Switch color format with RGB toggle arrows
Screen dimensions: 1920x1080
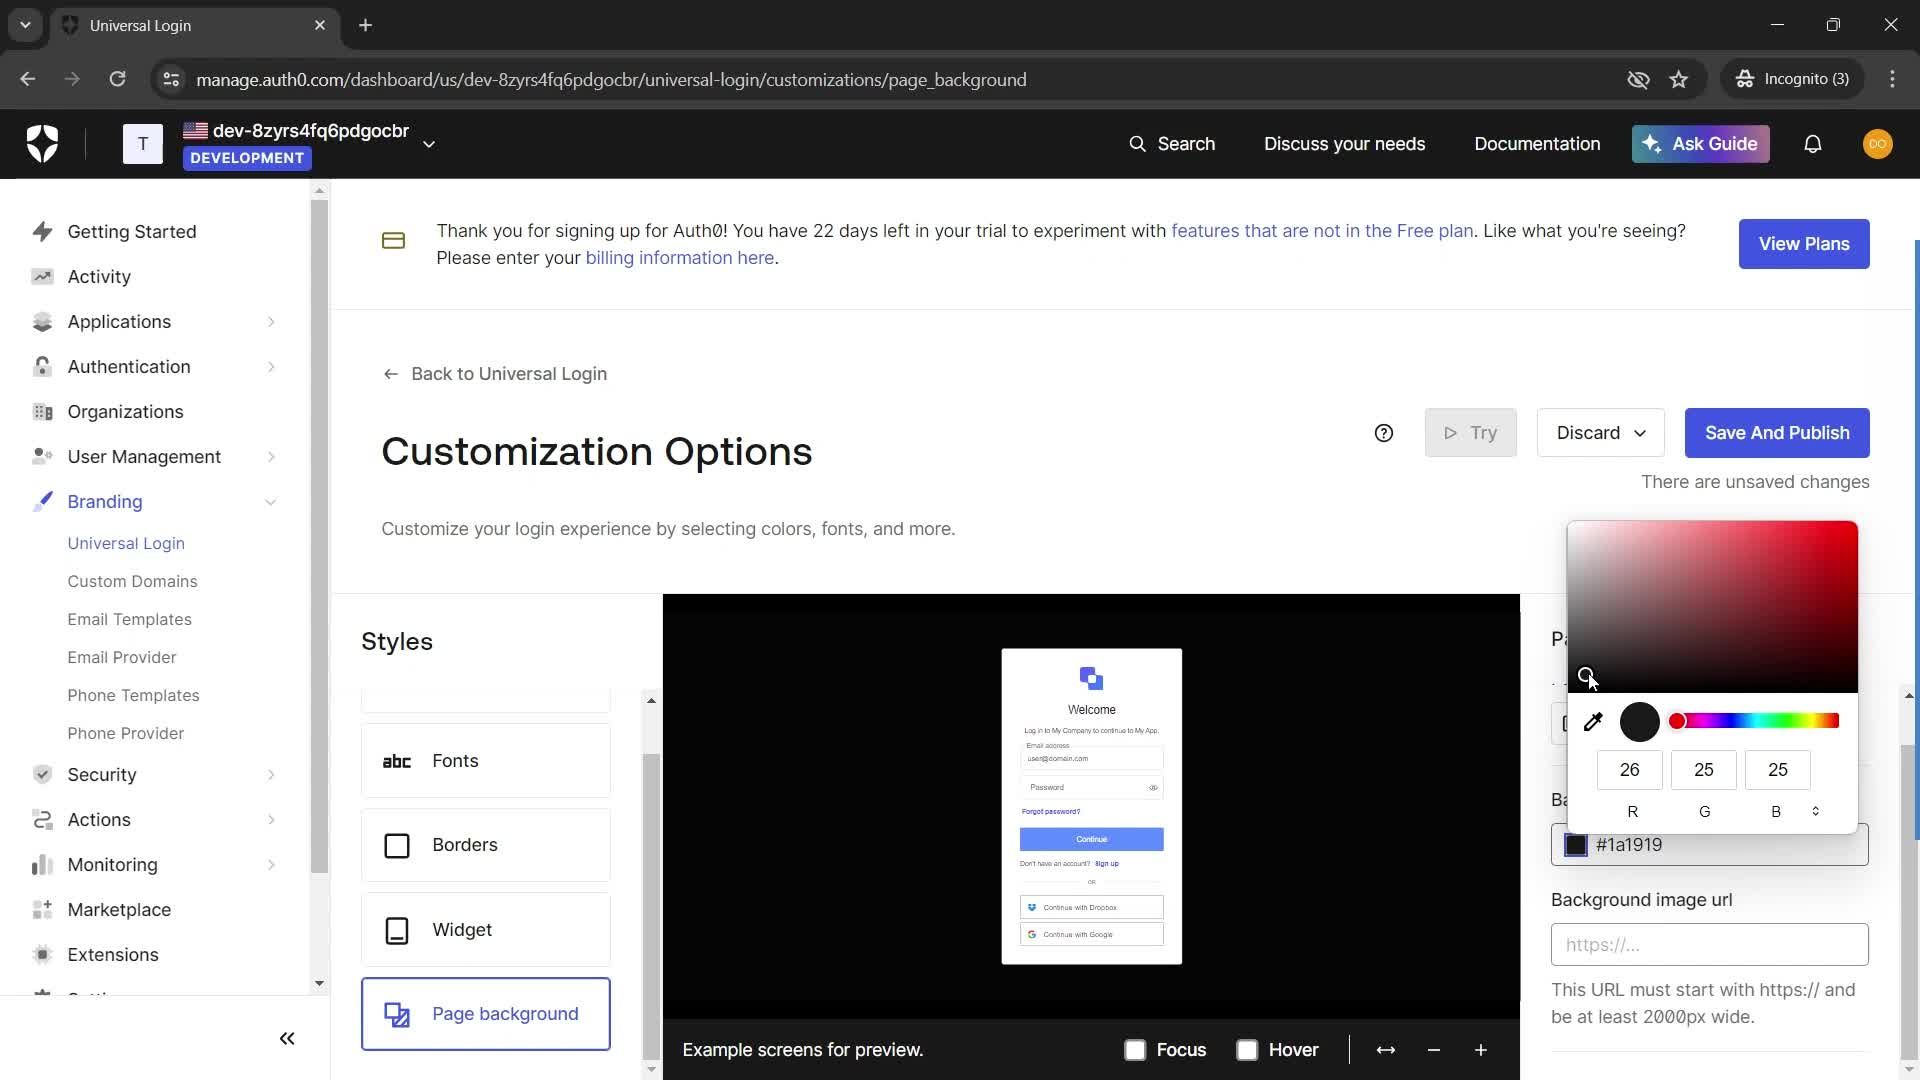(1816, 811)
